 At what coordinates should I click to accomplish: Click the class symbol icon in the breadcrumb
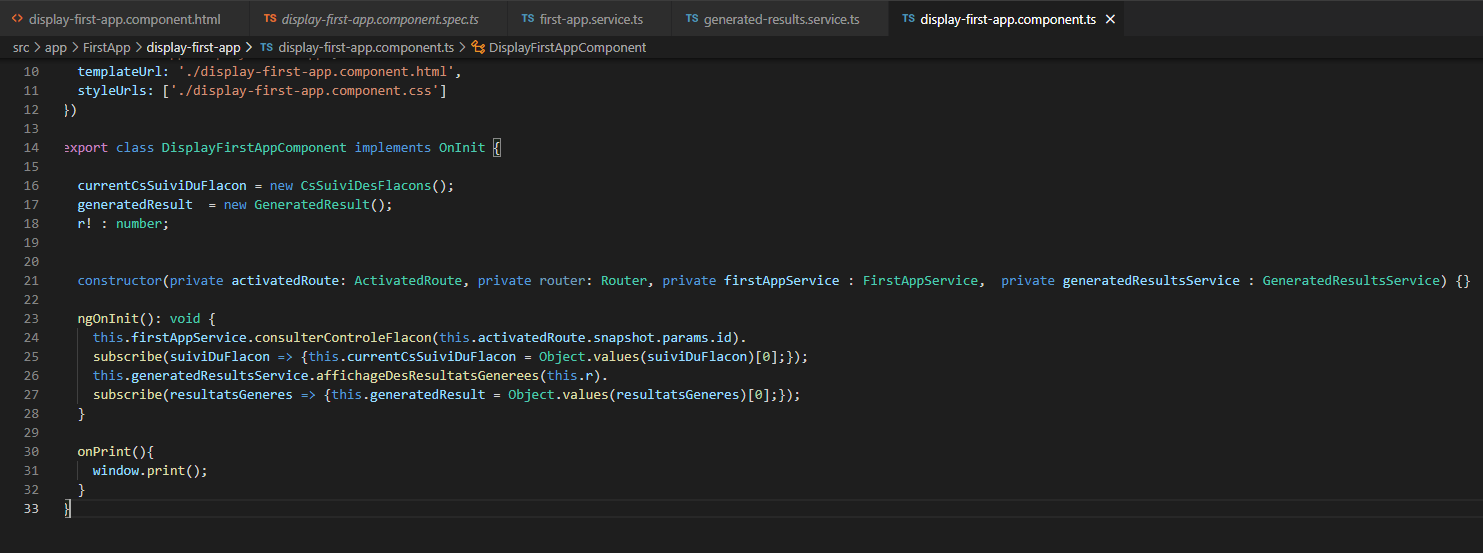click(478, 47)
